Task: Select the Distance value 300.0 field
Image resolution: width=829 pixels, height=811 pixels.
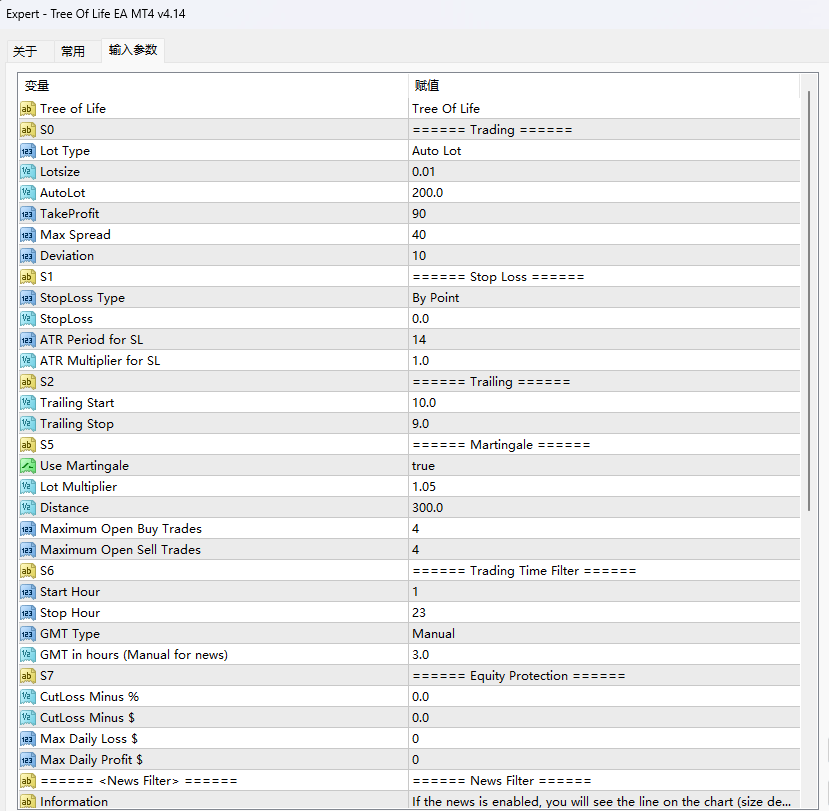Action: (604, 508)
